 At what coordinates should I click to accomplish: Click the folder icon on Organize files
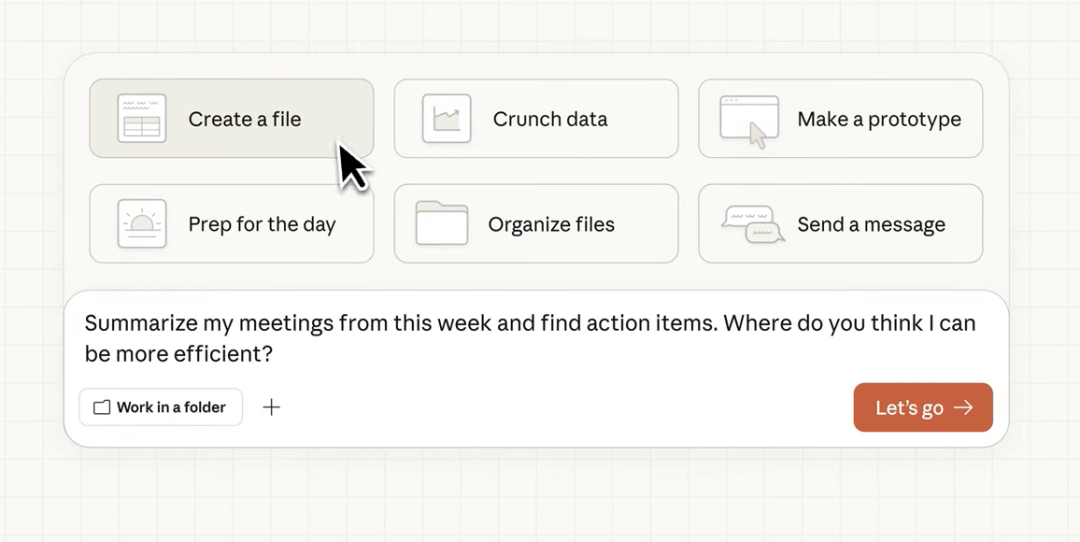pyautogui.click(x=442, y=224)
